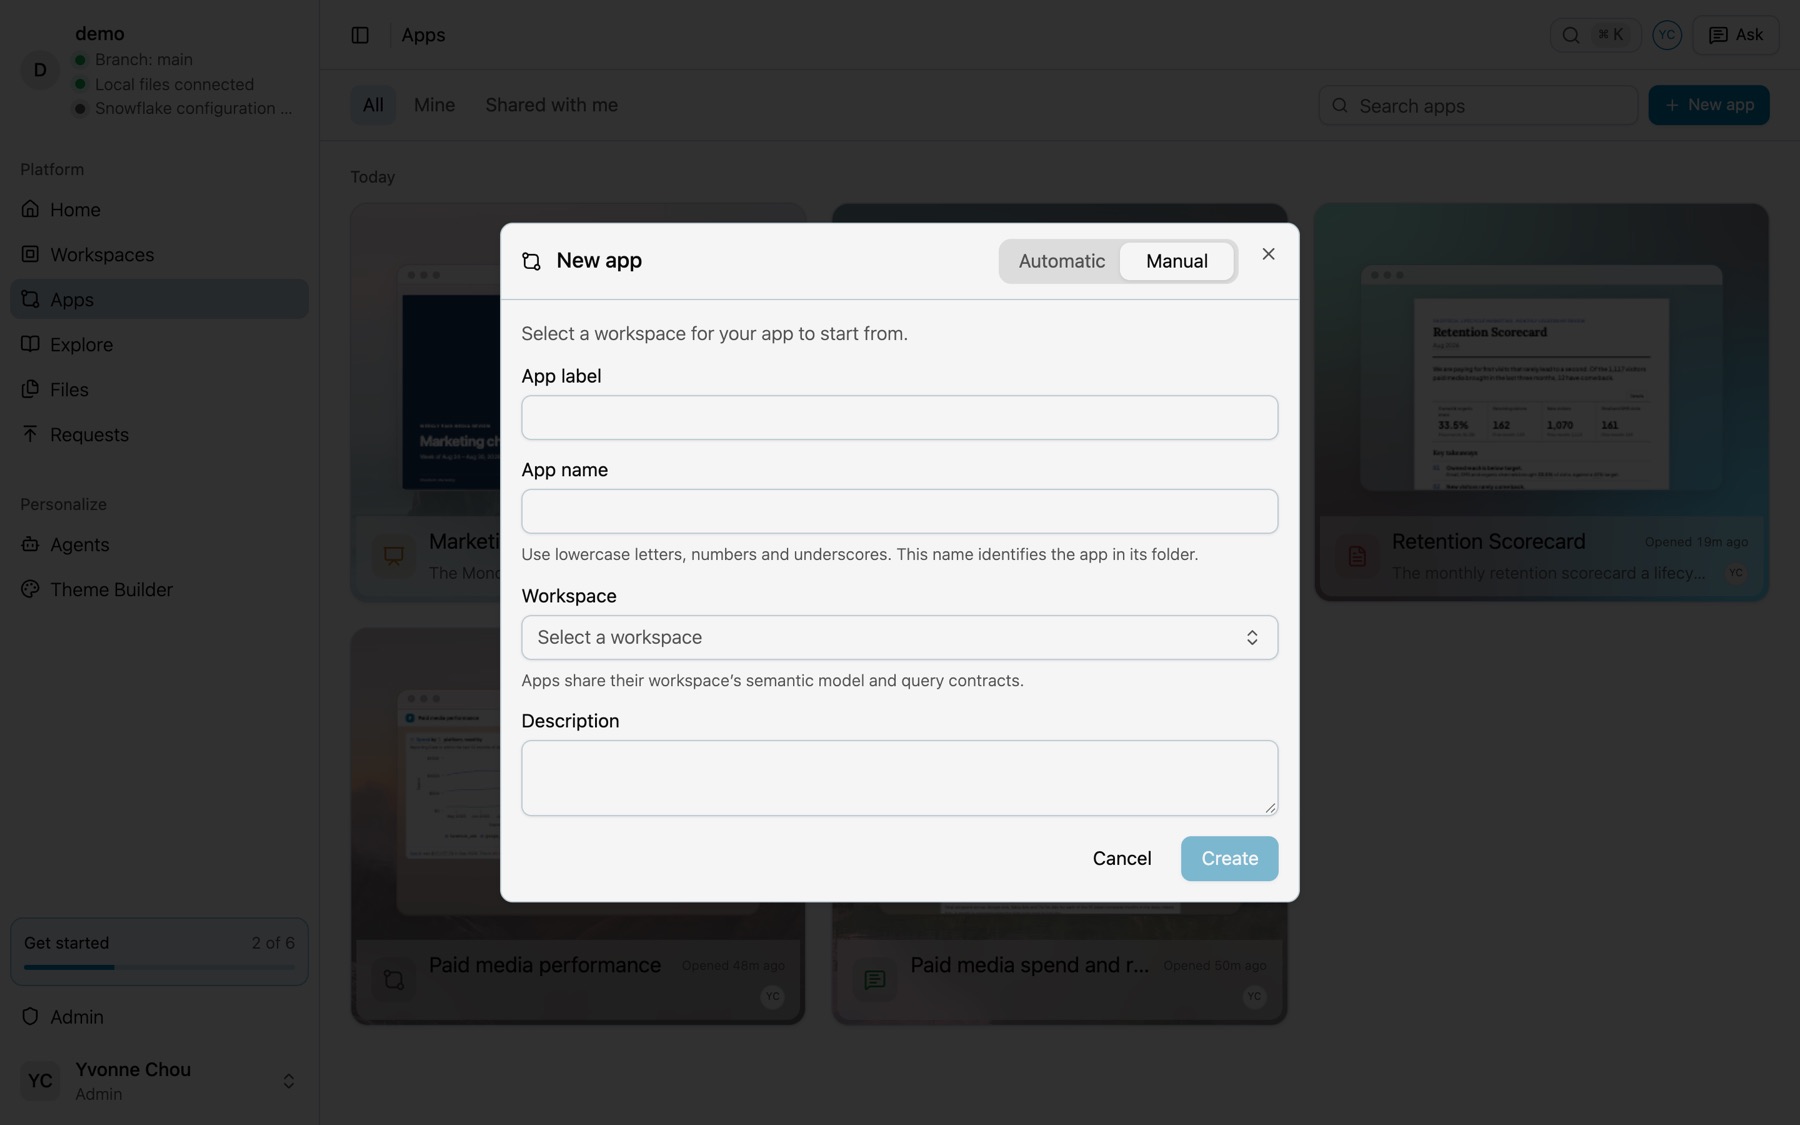The height and width of the screenshot is (1125, 1800).
Task: Select the Apps sidebar item
Action: 159,299
